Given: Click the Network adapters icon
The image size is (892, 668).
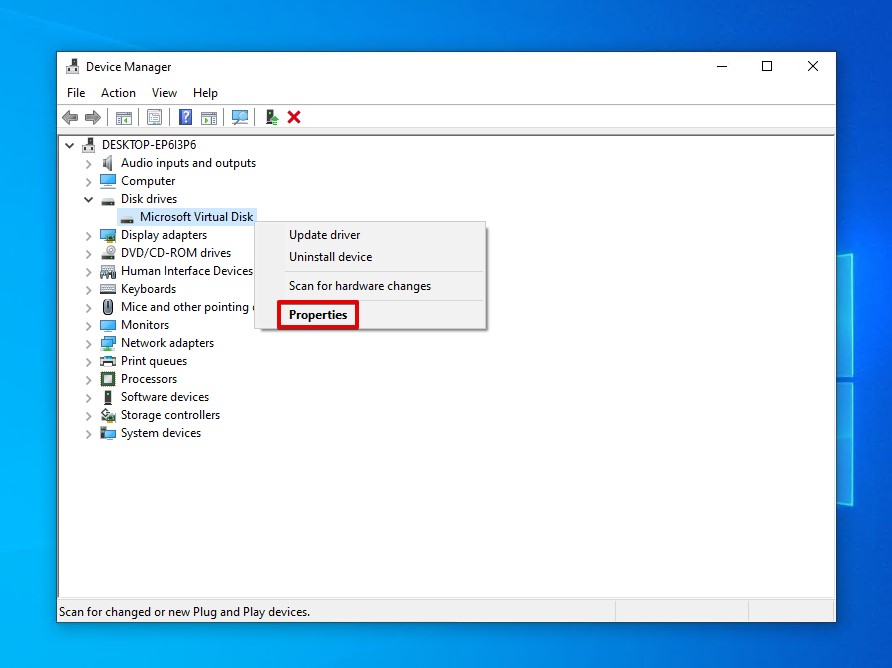Looking at the screenshot, I should point(108,343).
